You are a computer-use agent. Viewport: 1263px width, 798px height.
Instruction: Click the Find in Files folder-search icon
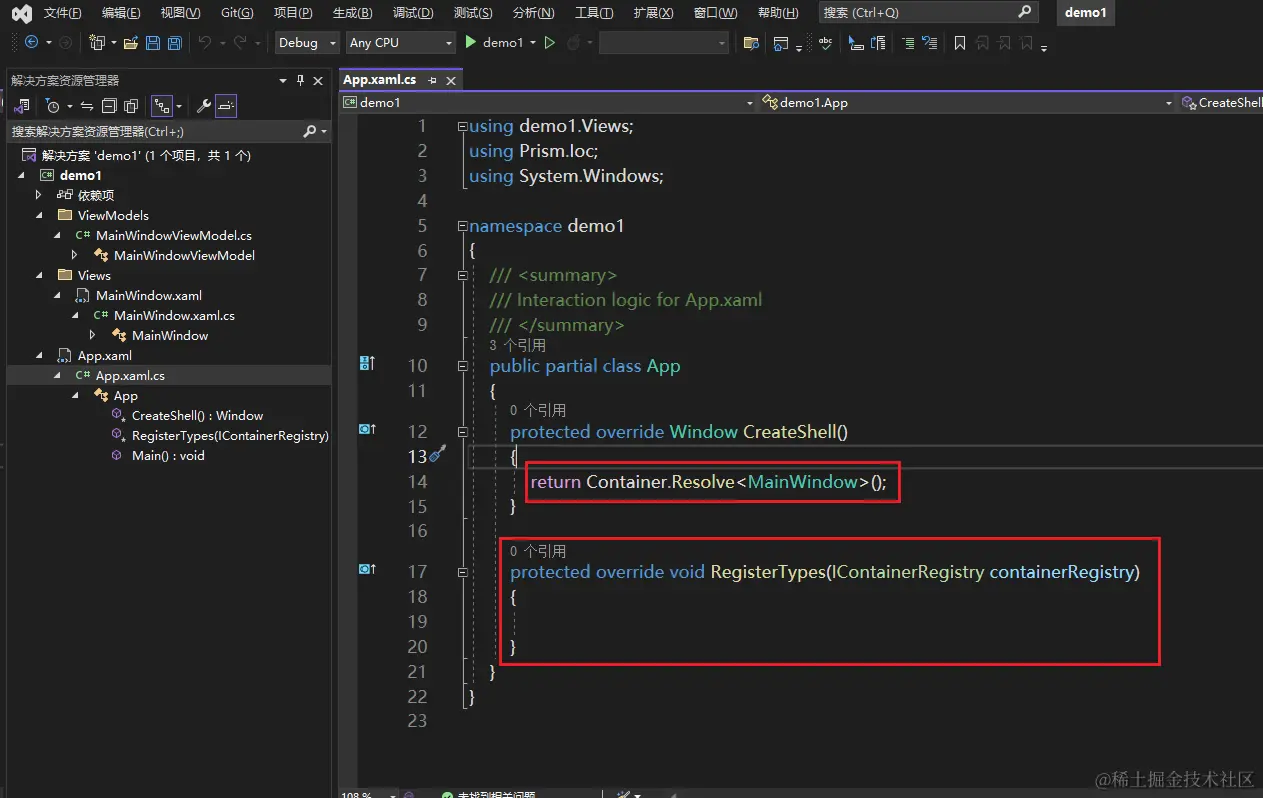pyautogui.click(x=751, y=43)
